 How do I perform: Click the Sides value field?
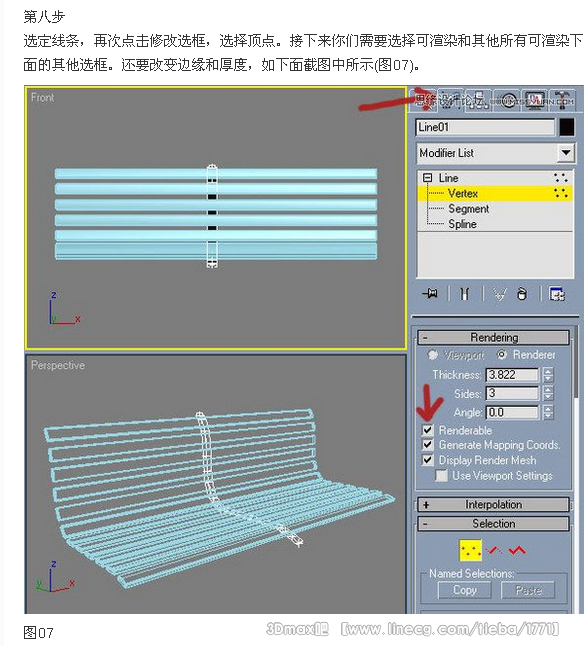(x=512, y=393)
